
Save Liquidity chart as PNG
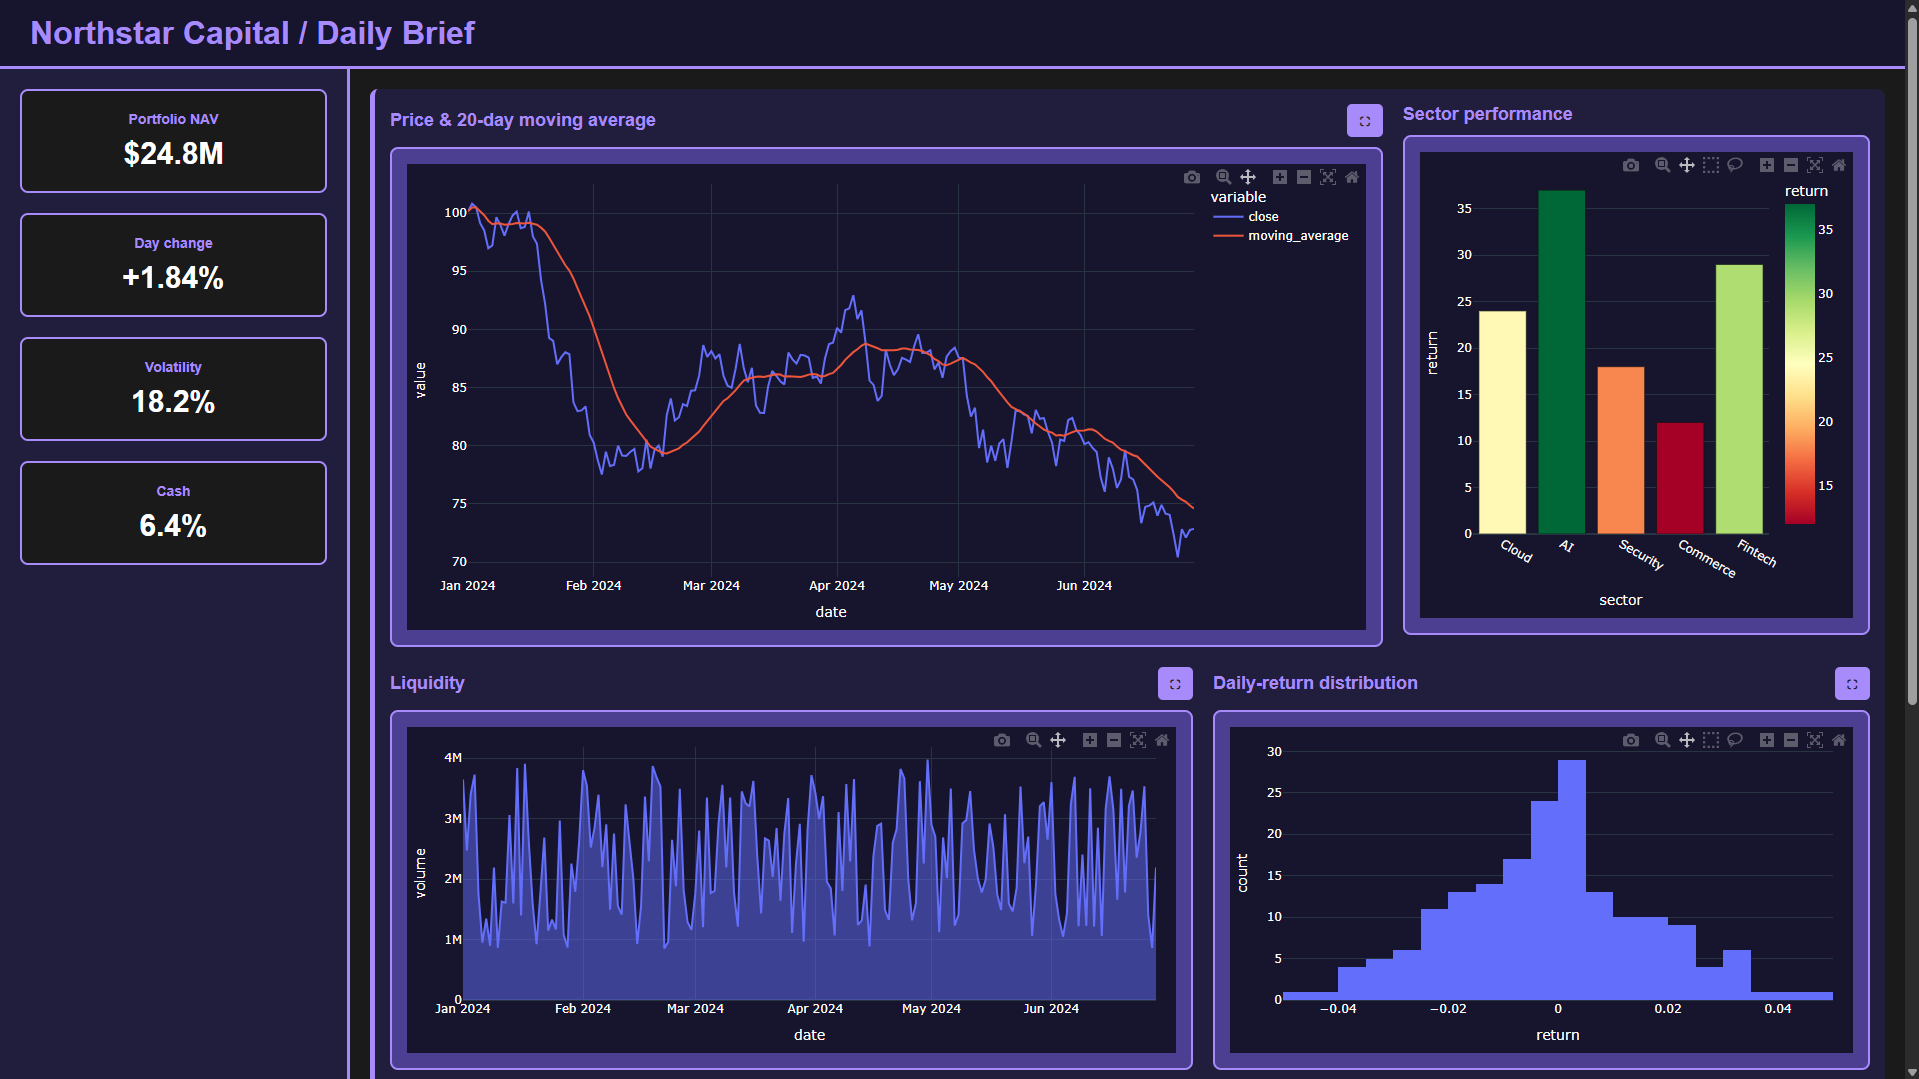1002,740
